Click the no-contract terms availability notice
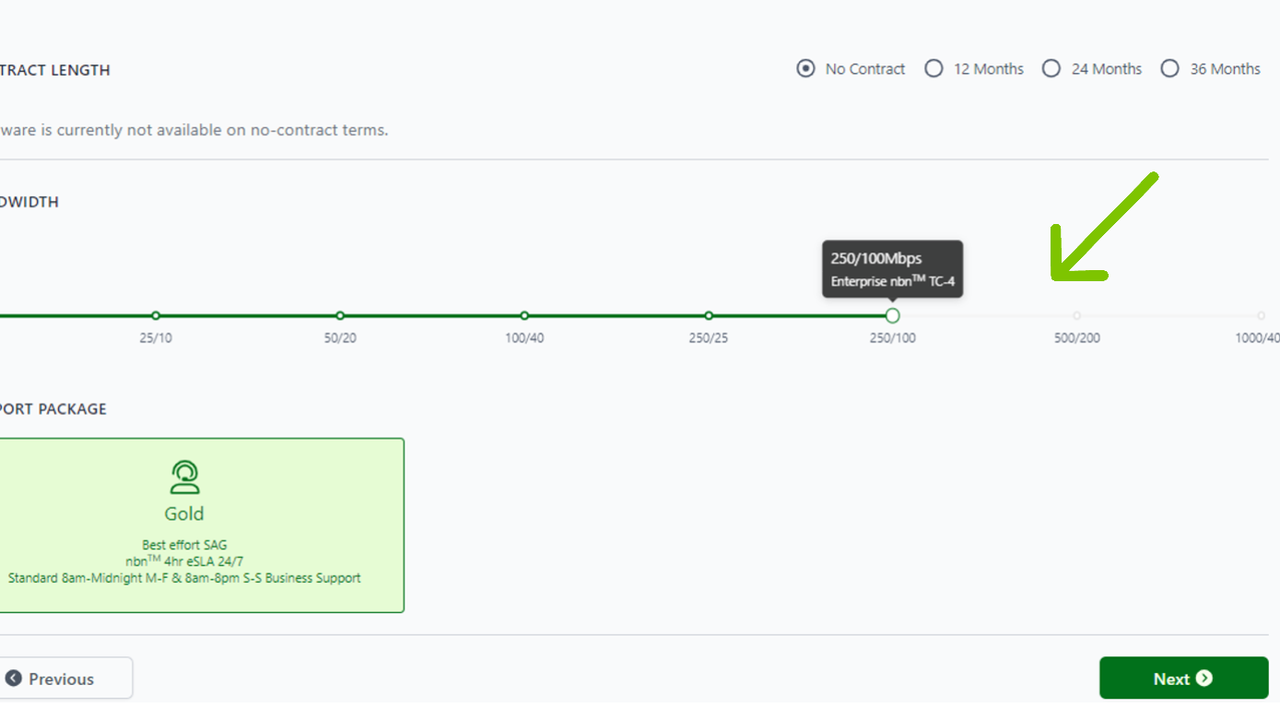The width and height of the screenshot is (1280, 720). pyautogui.click(x=194, y=130)
